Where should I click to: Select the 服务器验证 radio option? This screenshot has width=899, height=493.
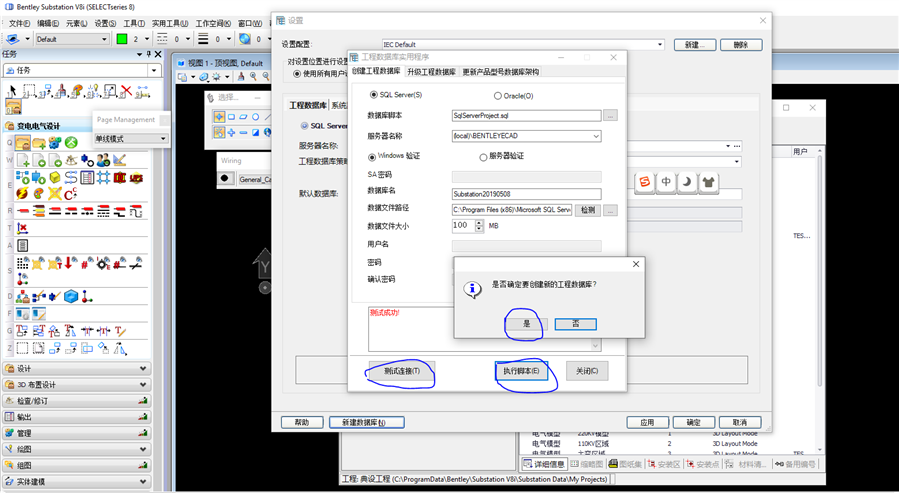(x=483, y=156)
